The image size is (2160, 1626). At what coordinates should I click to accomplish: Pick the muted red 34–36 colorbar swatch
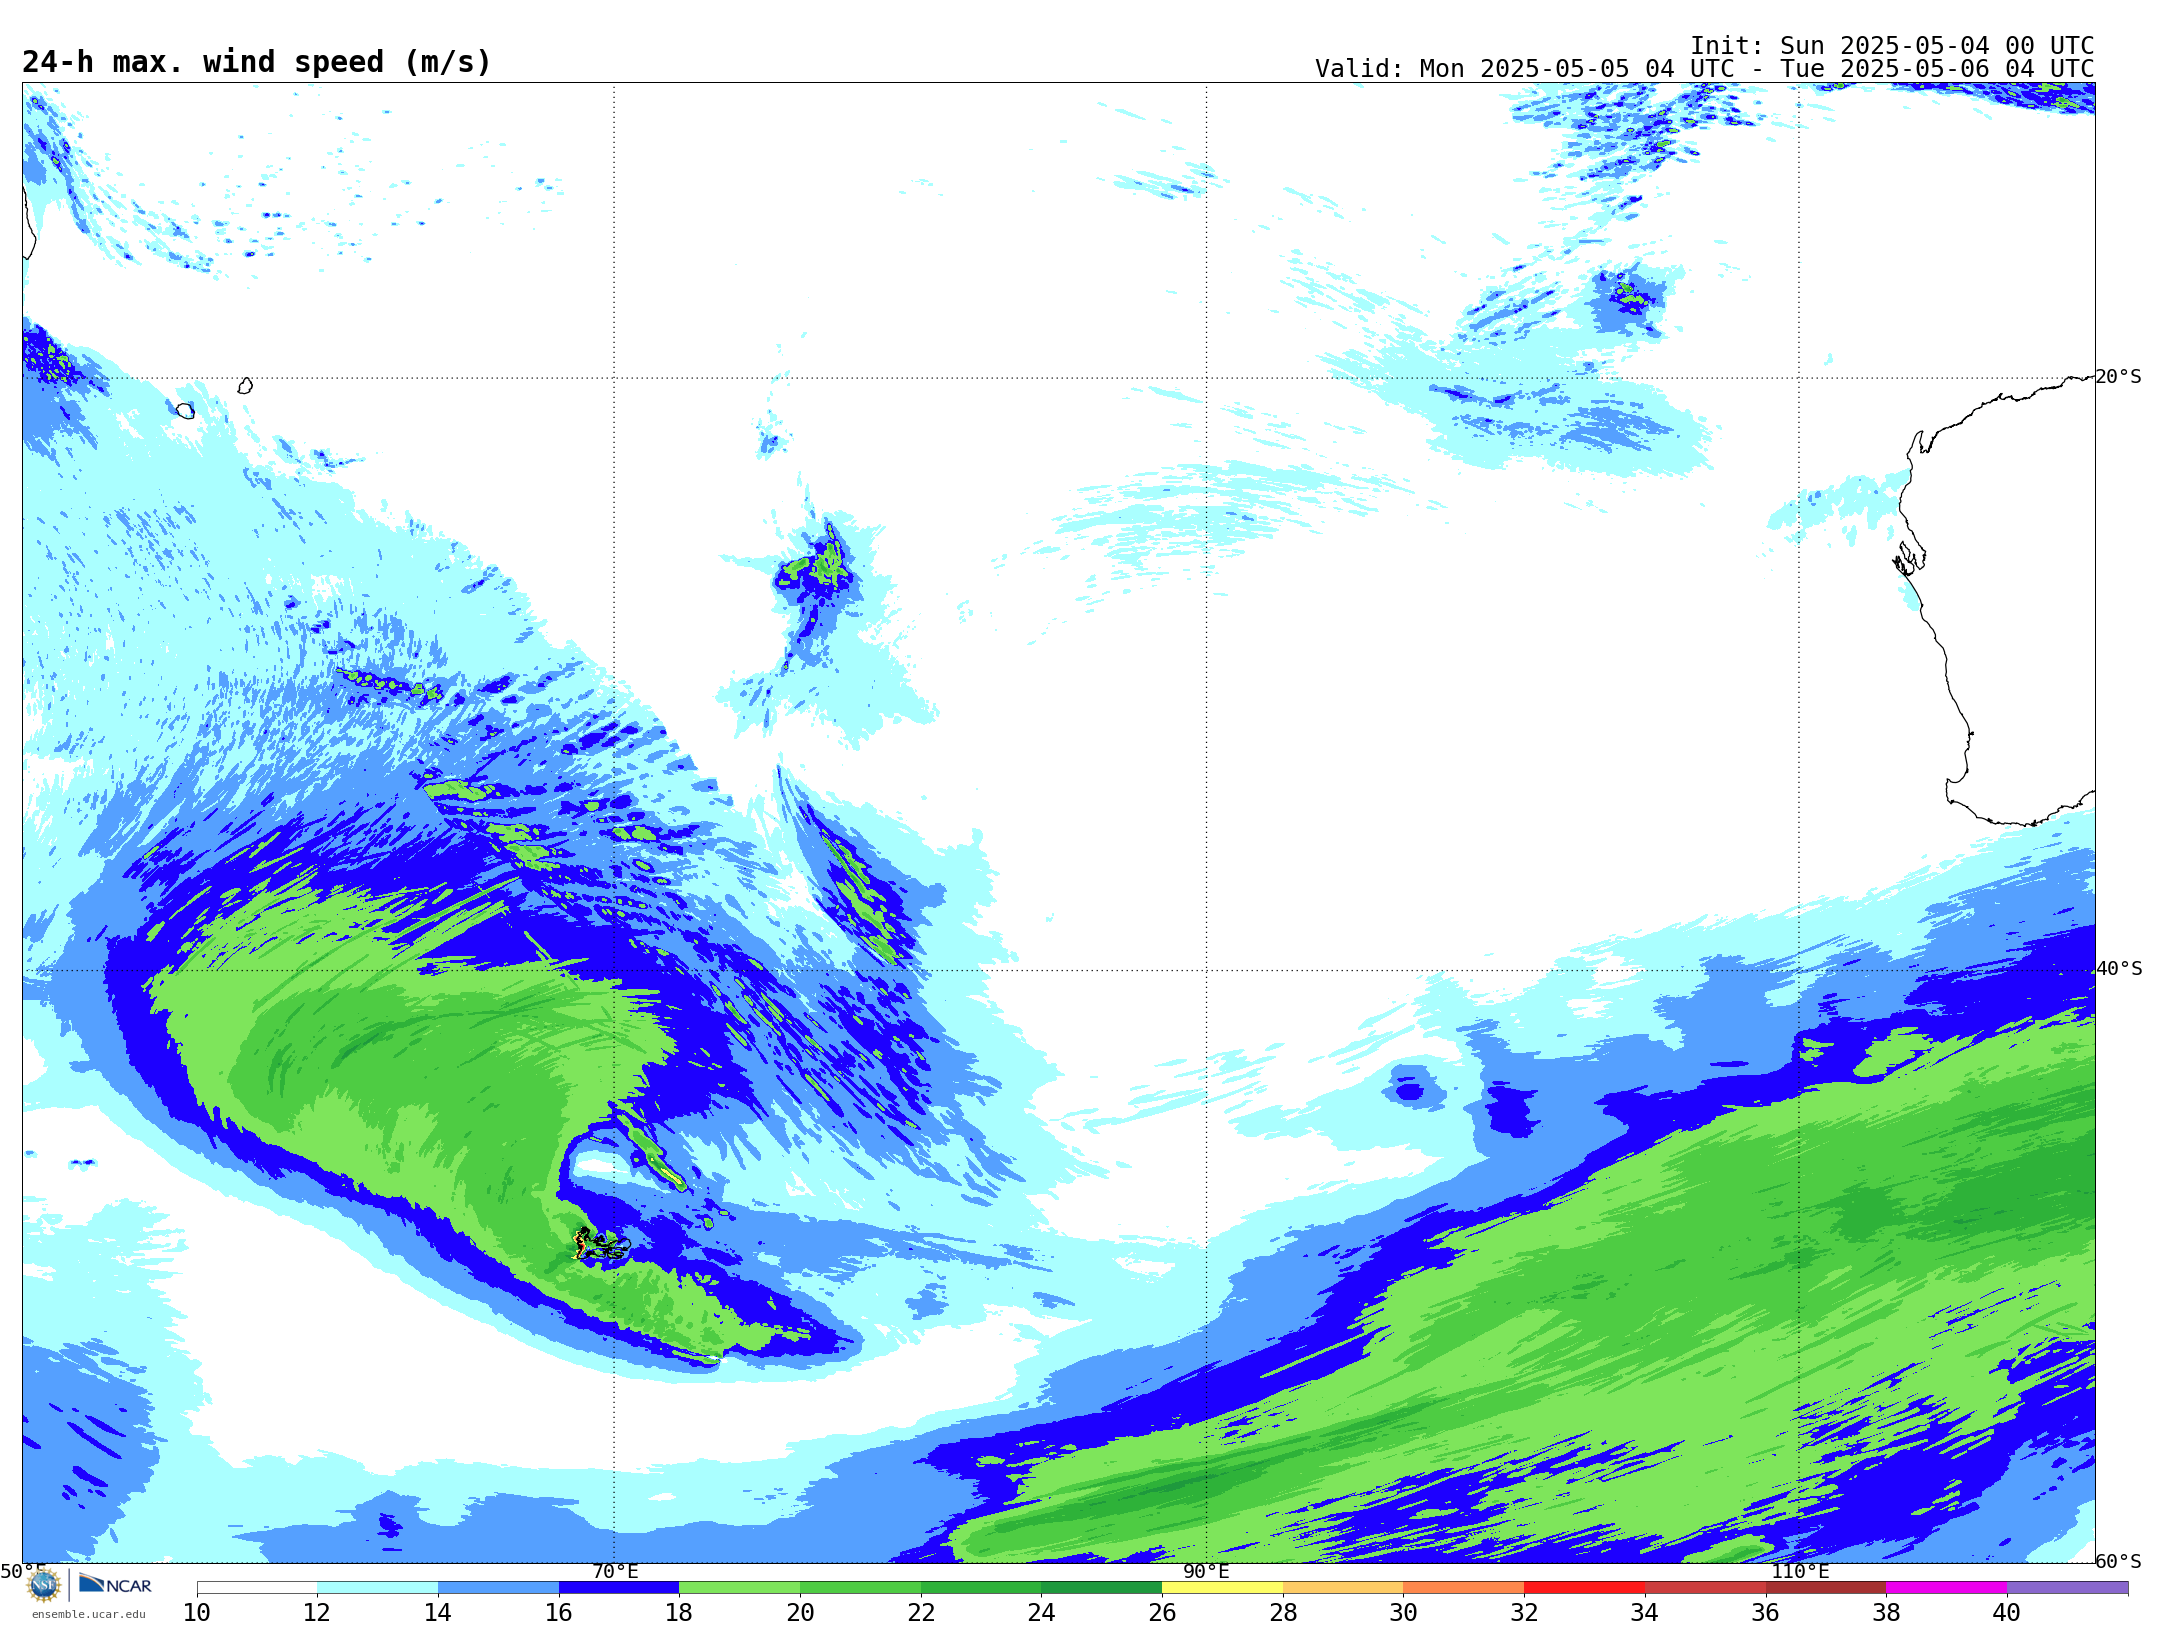(x=1705, y=1588)
